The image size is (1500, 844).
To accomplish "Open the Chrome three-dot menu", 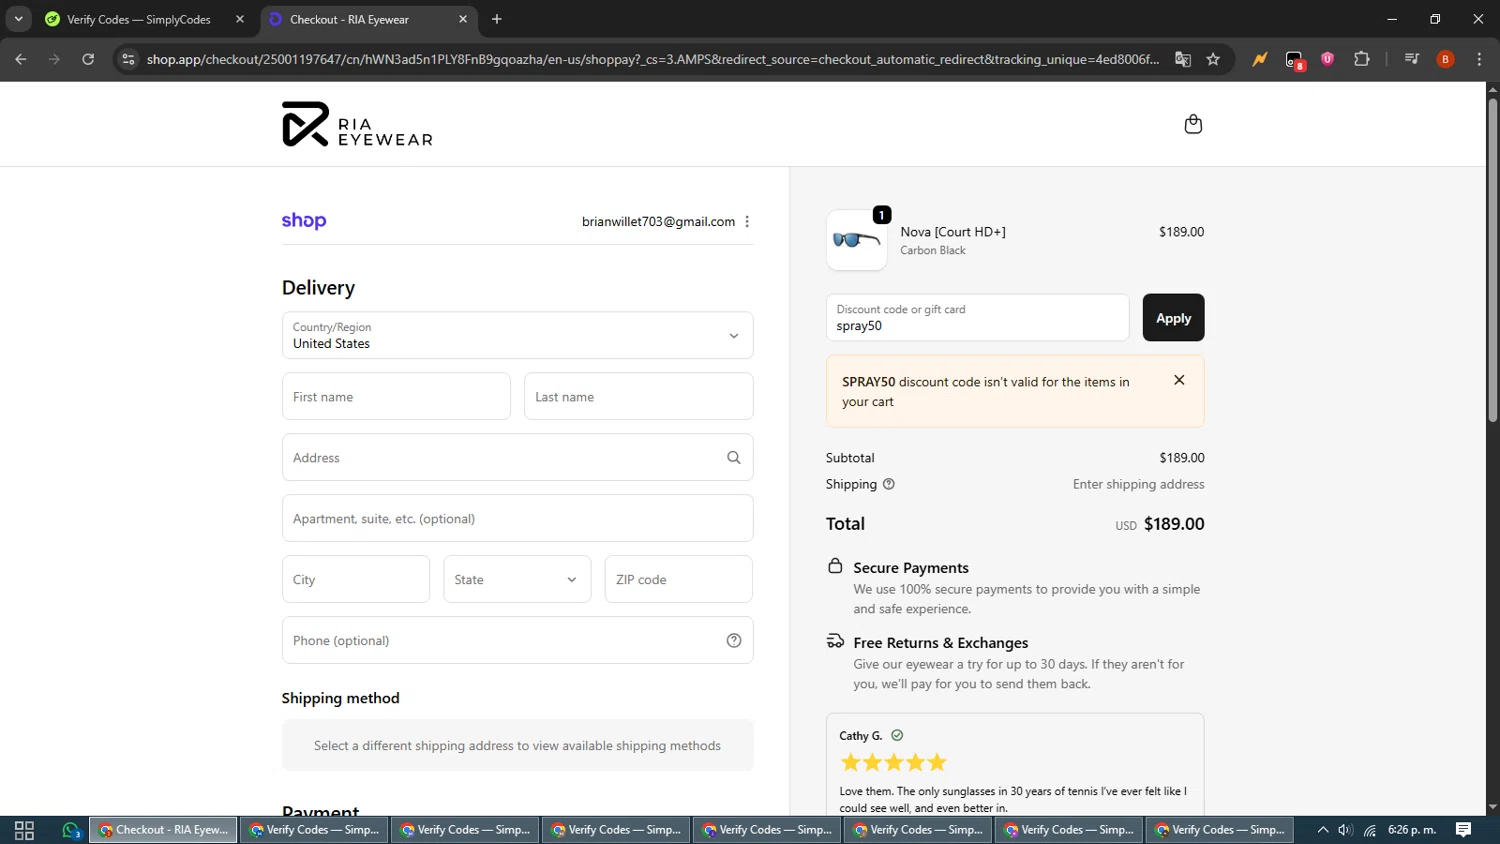I will 1479,59.
